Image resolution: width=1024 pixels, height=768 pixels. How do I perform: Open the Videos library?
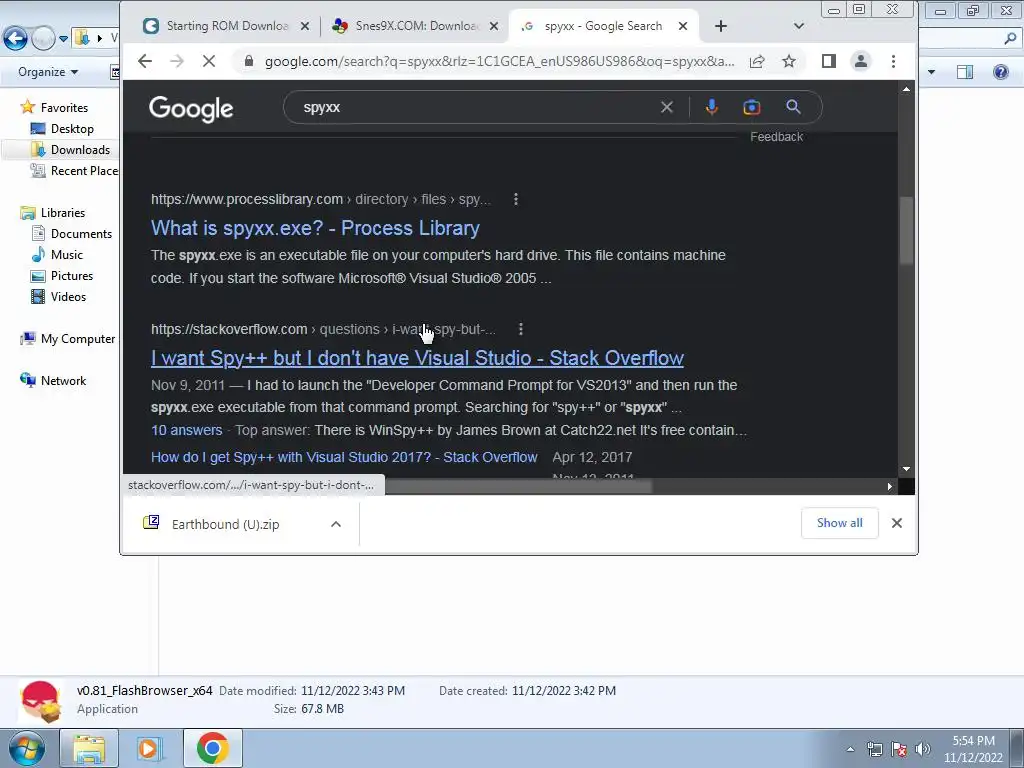[x=68, y=296]
